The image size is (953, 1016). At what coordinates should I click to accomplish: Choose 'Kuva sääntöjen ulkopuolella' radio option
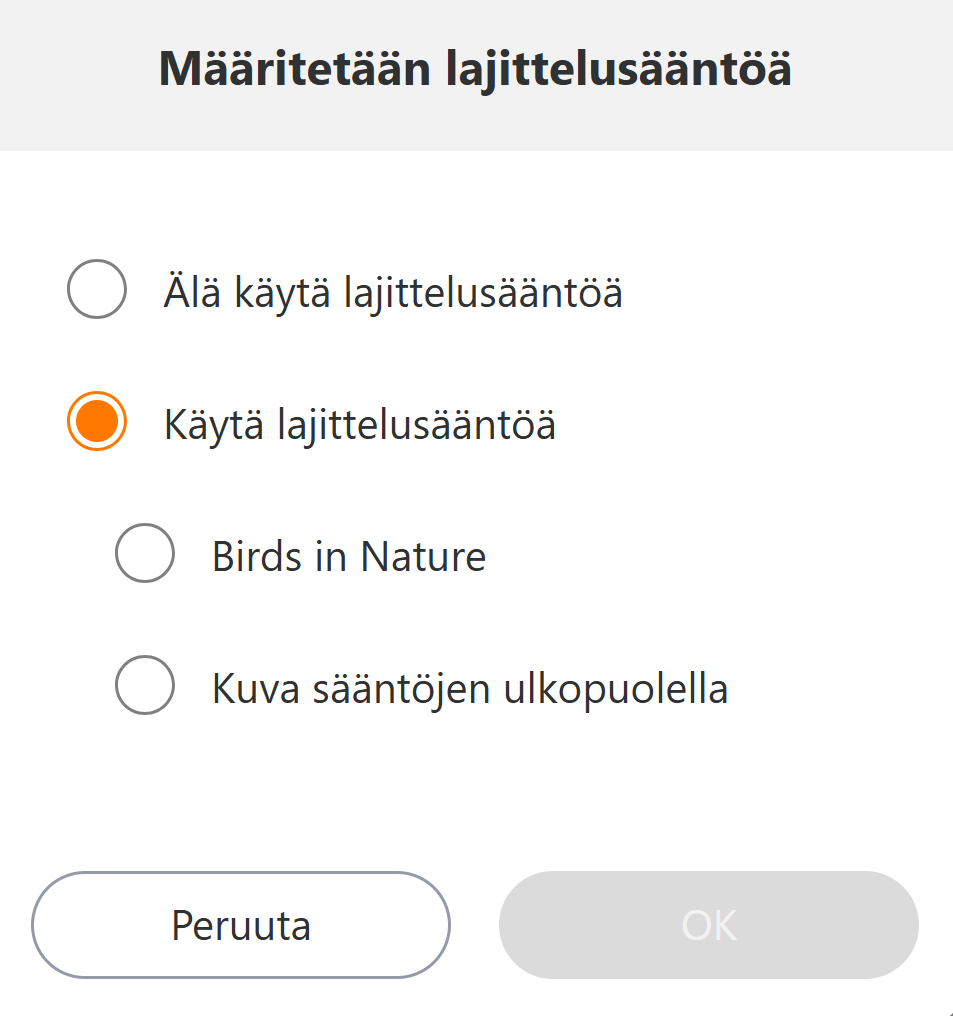coord(145,685)
